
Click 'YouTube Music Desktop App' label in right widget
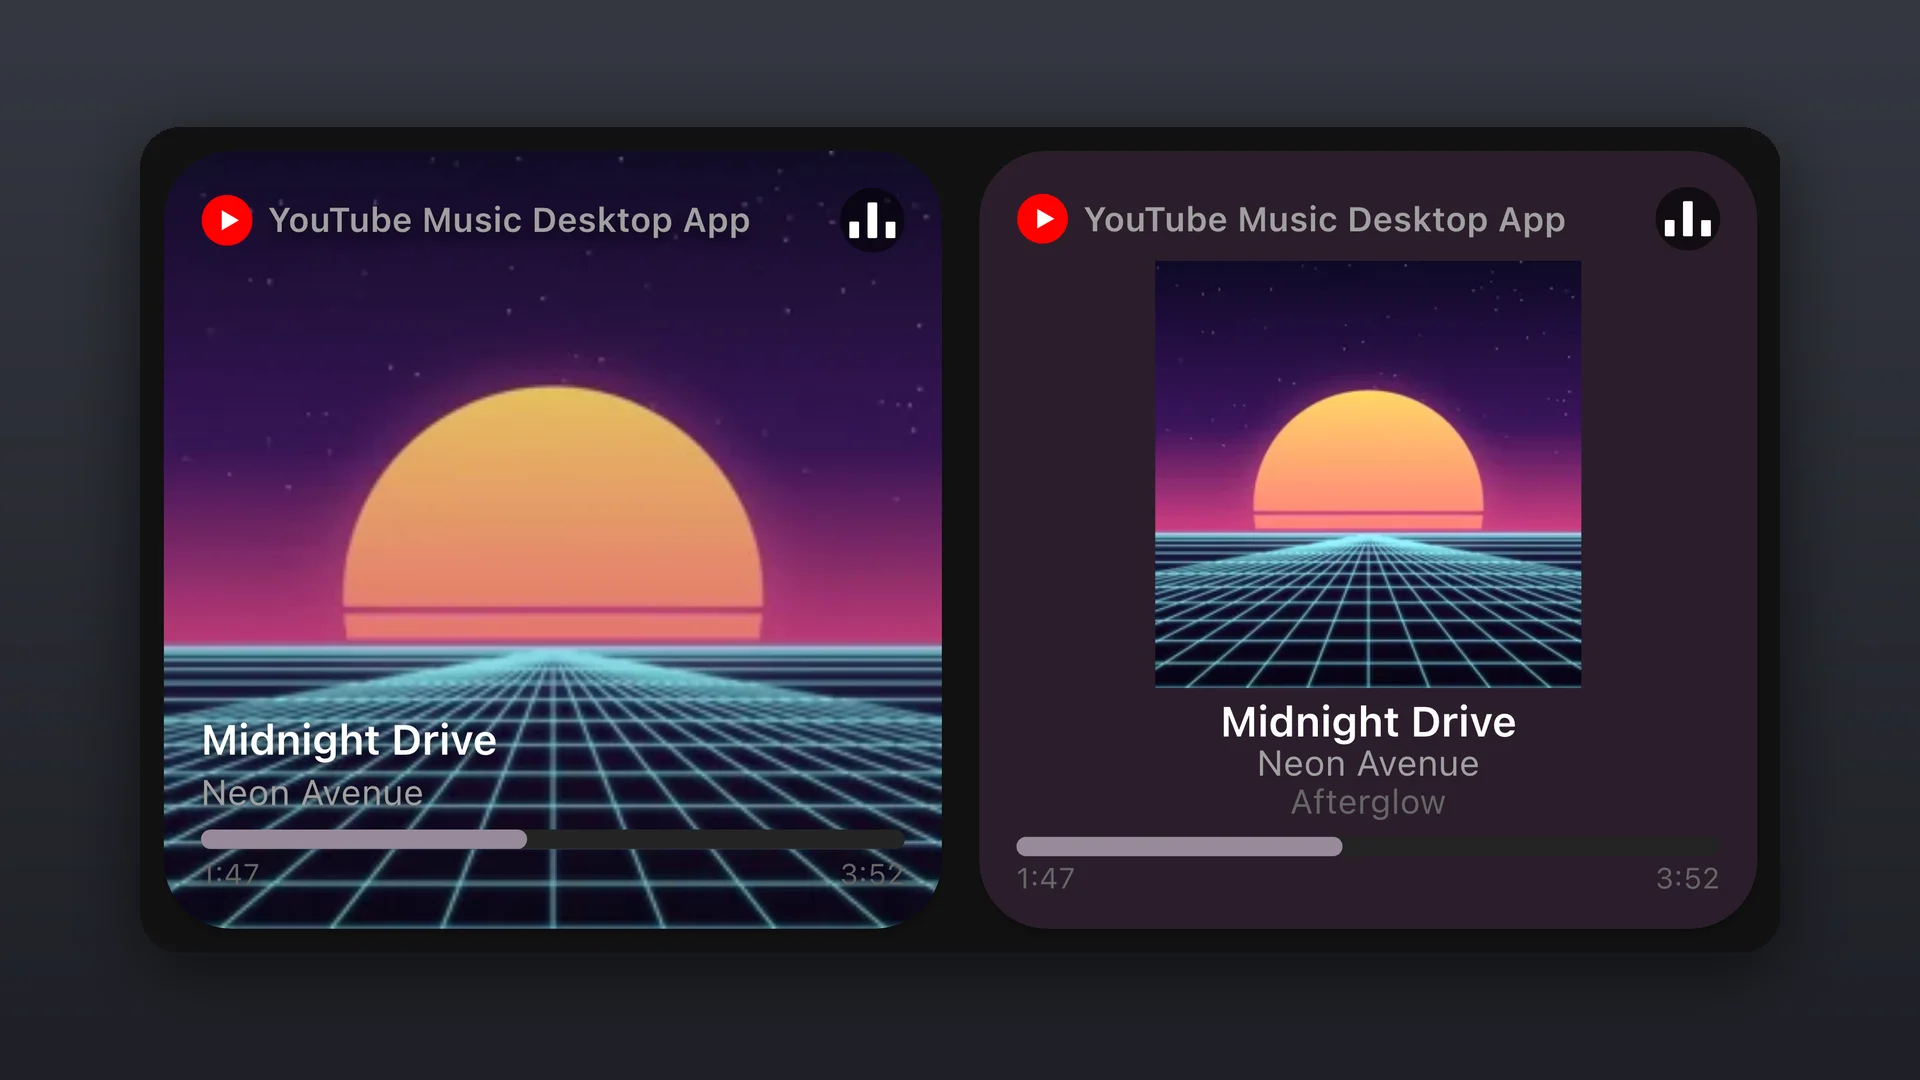pyautogui.click(x=1324, y=220)
